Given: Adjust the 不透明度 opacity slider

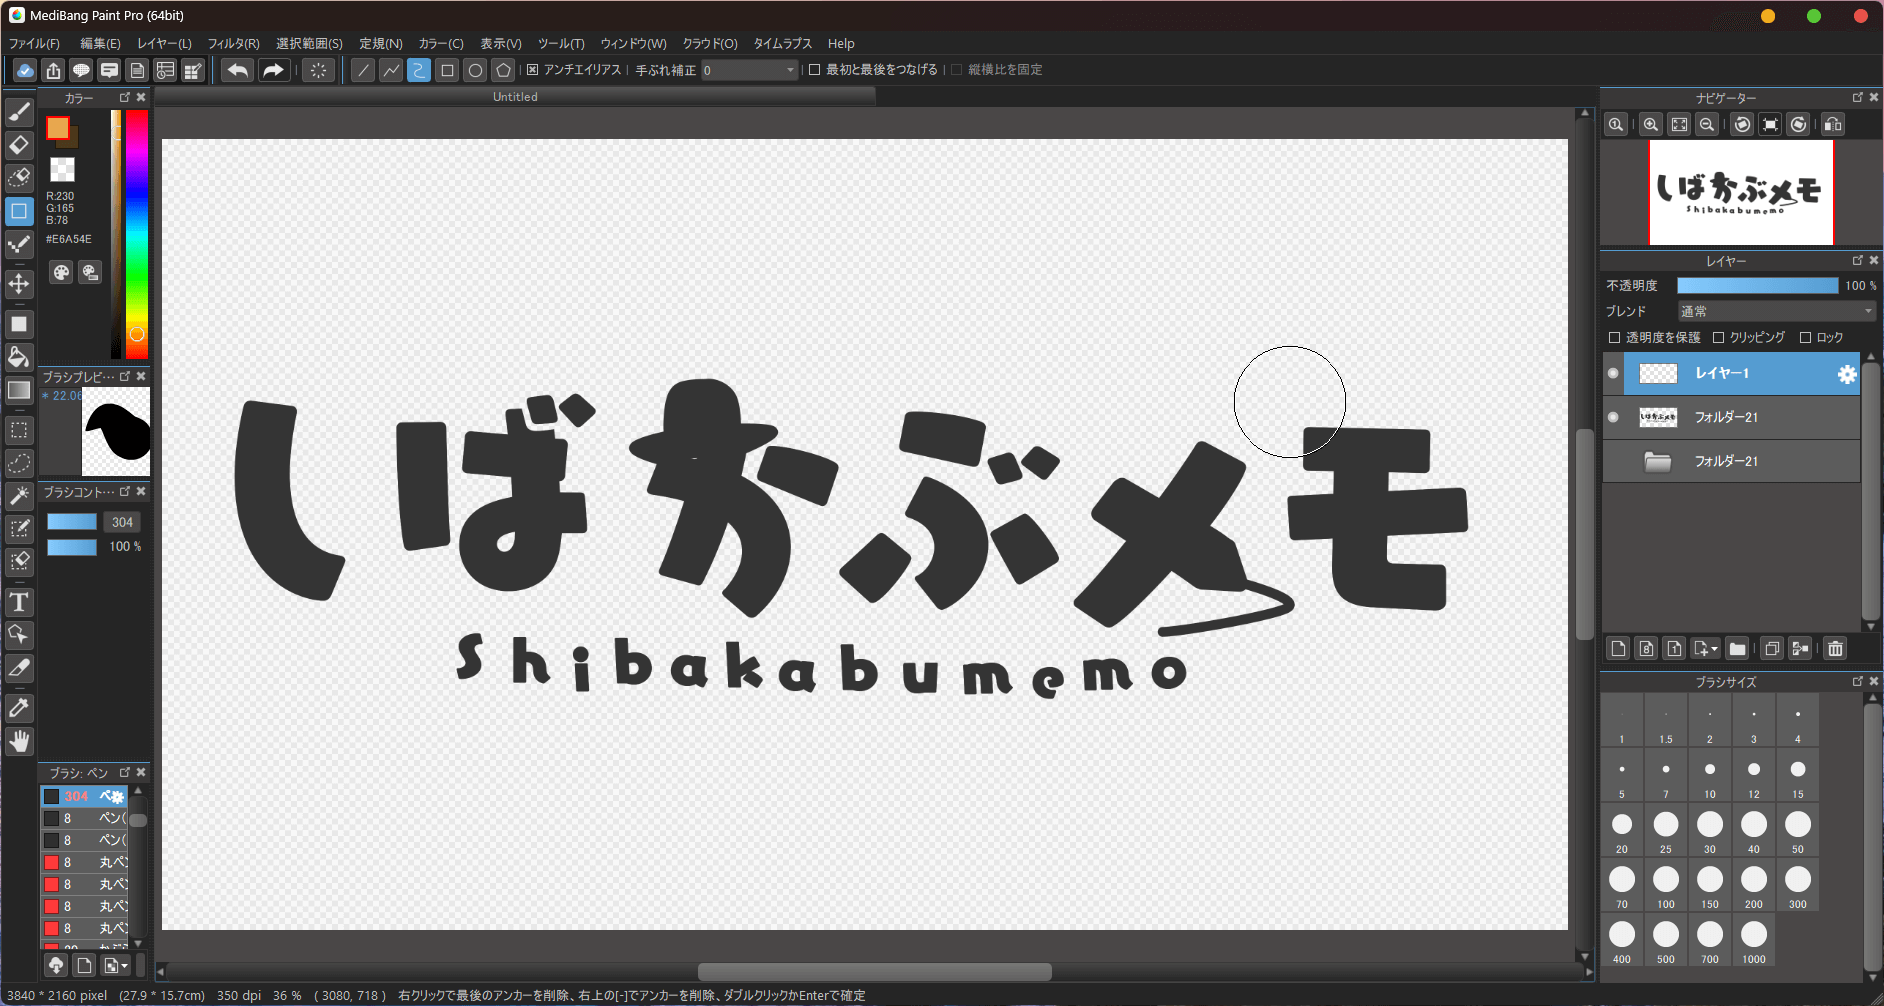Looking at the screenshot, I should click(x=1757, y=286).
